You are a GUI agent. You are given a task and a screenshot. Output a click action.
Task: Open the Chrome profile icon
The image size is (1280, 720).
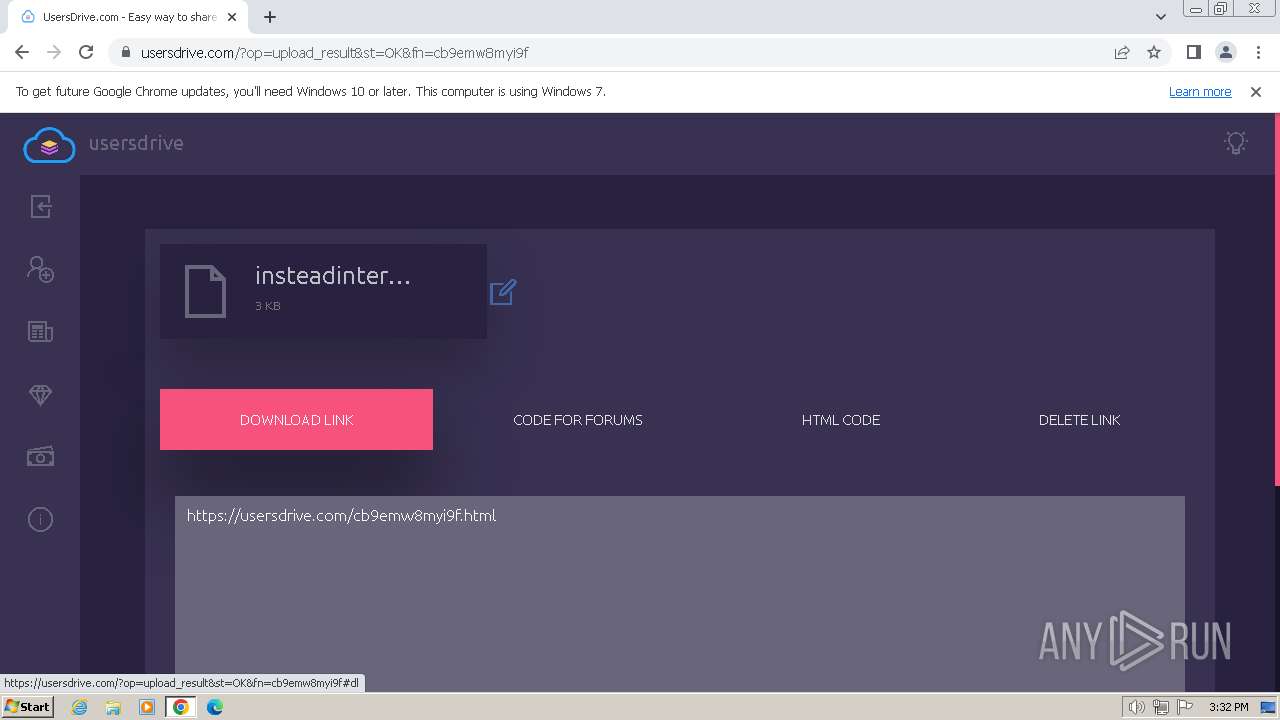(1225, 52)
